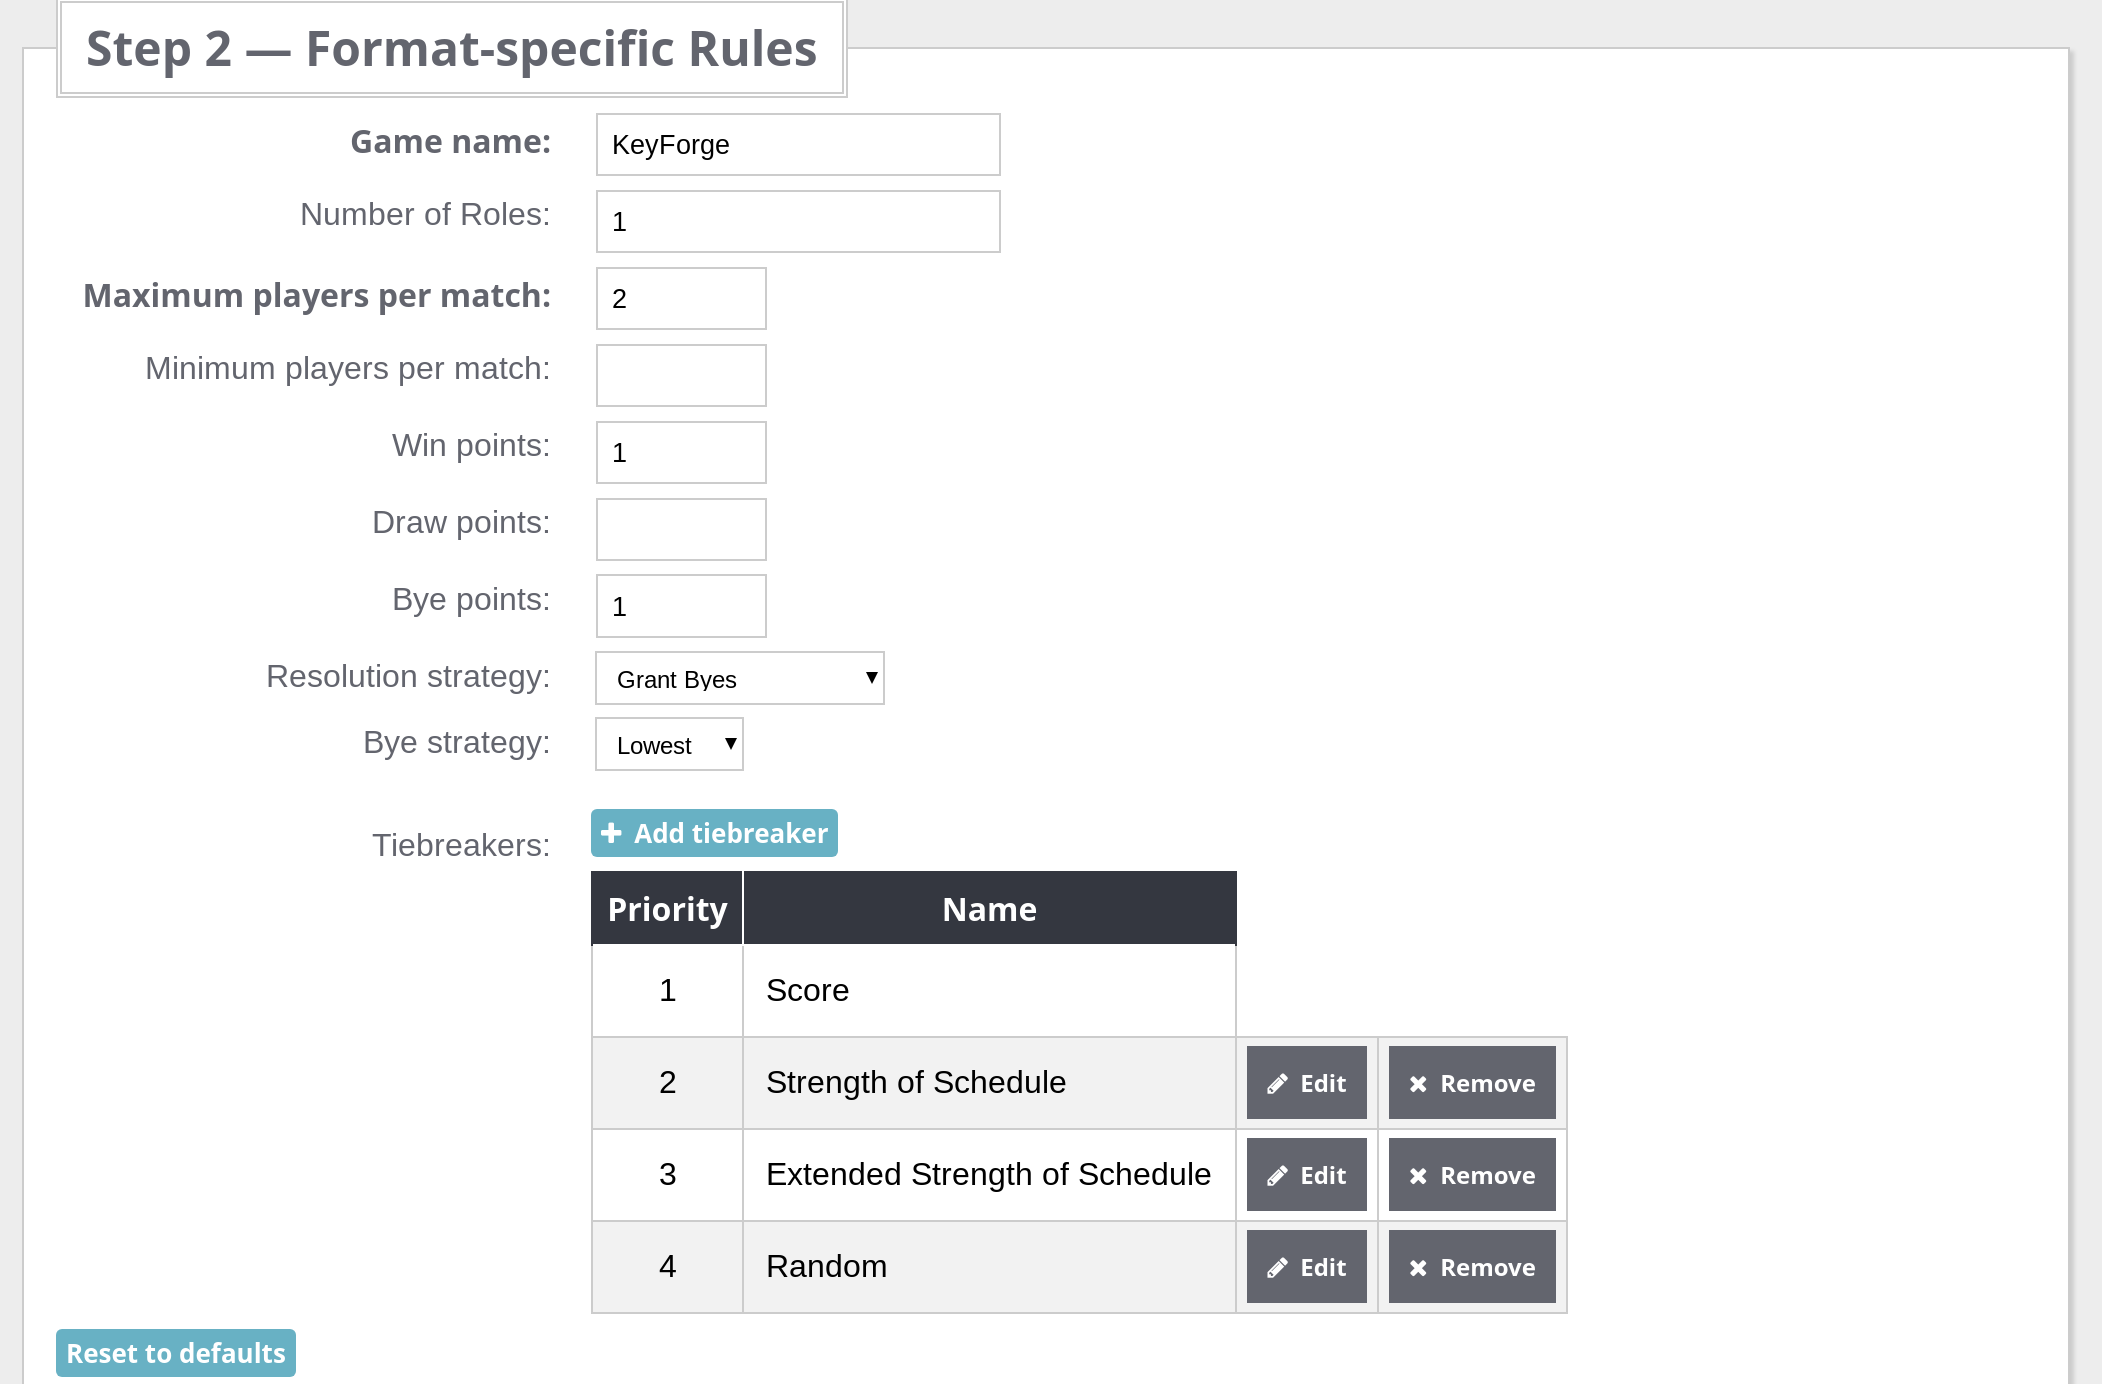Click the Number of Roles field

[x=797, y=222]
